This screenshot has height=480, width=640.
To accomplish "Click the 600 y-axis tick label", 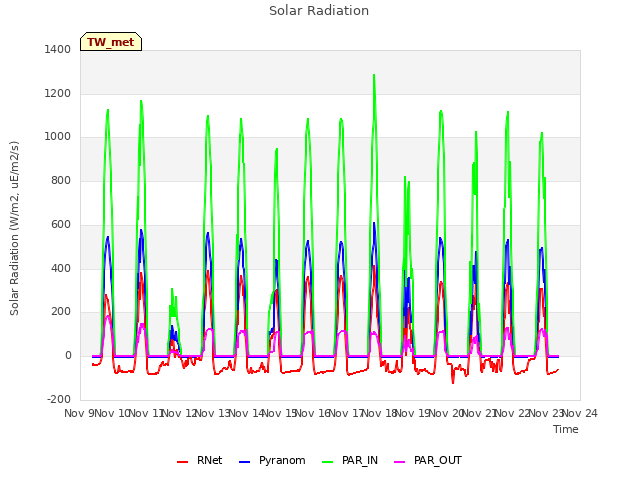I will pyautogui.click(x=61, y=224).
